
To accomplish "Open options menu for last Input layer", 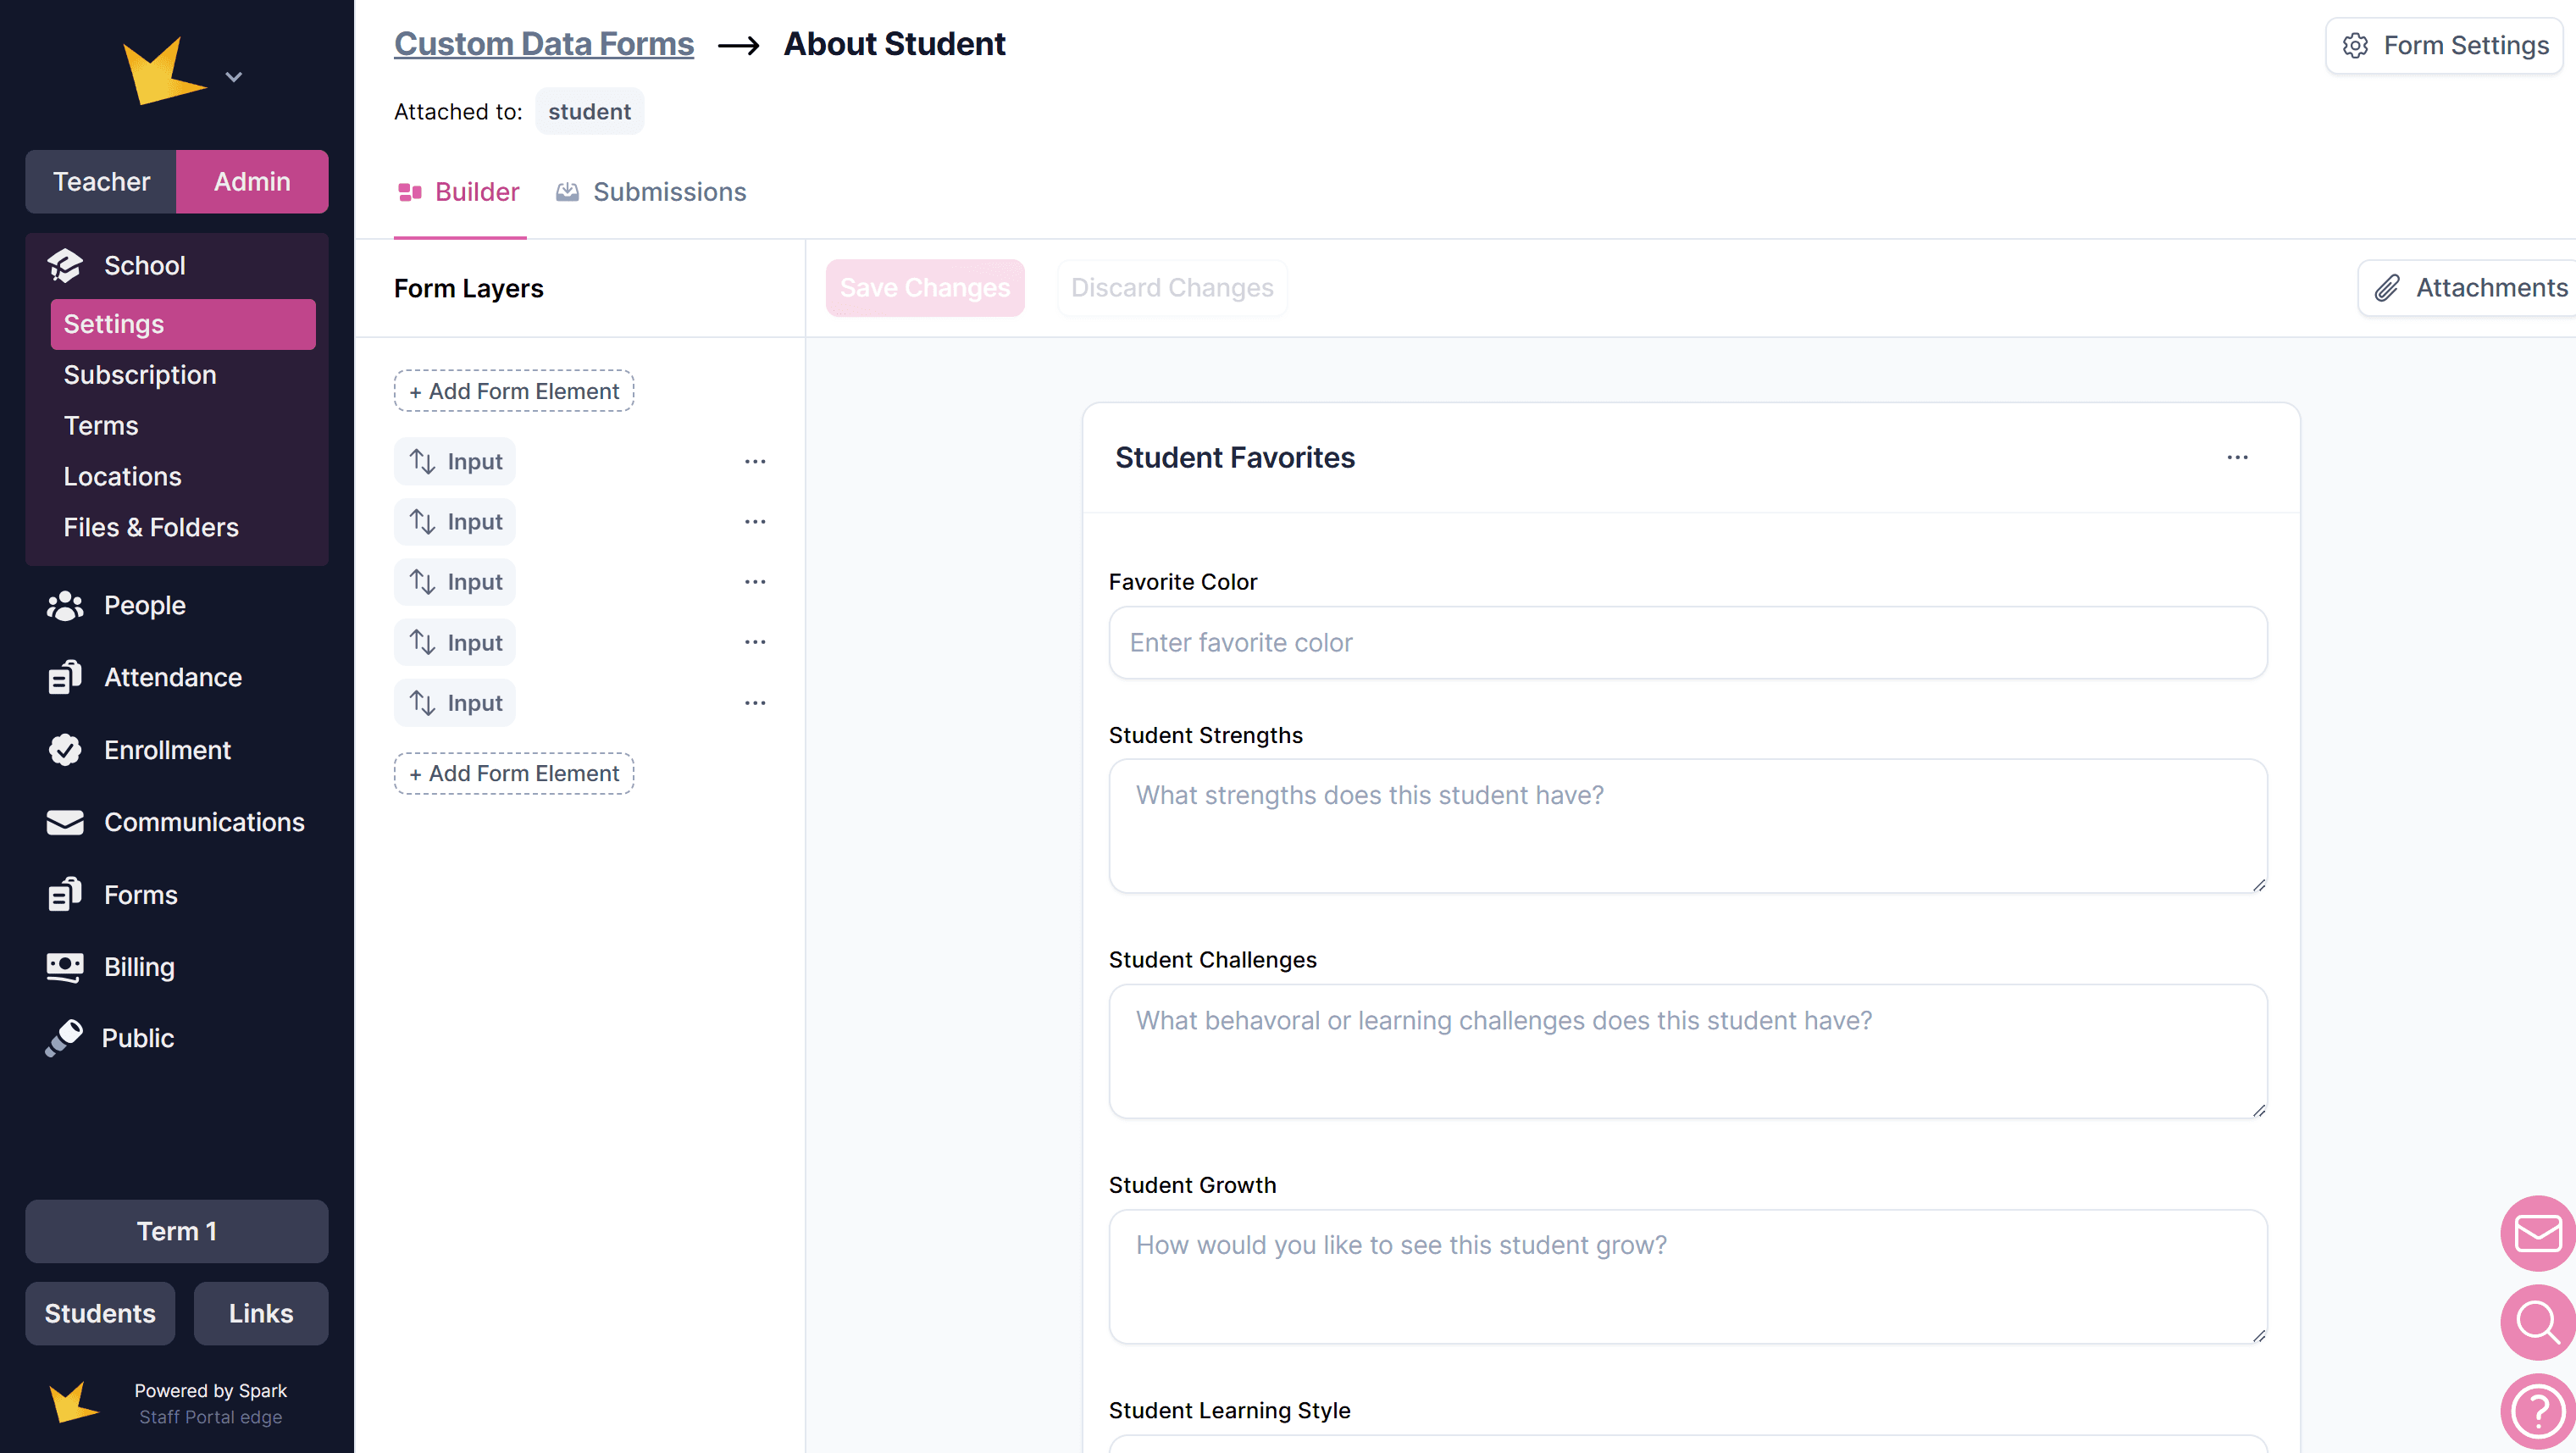I will 754,703.
